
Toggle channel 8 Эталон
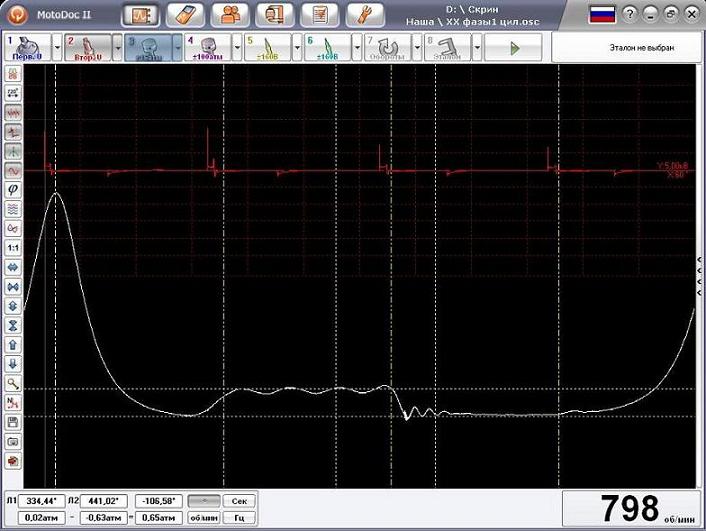coord(448,47)
